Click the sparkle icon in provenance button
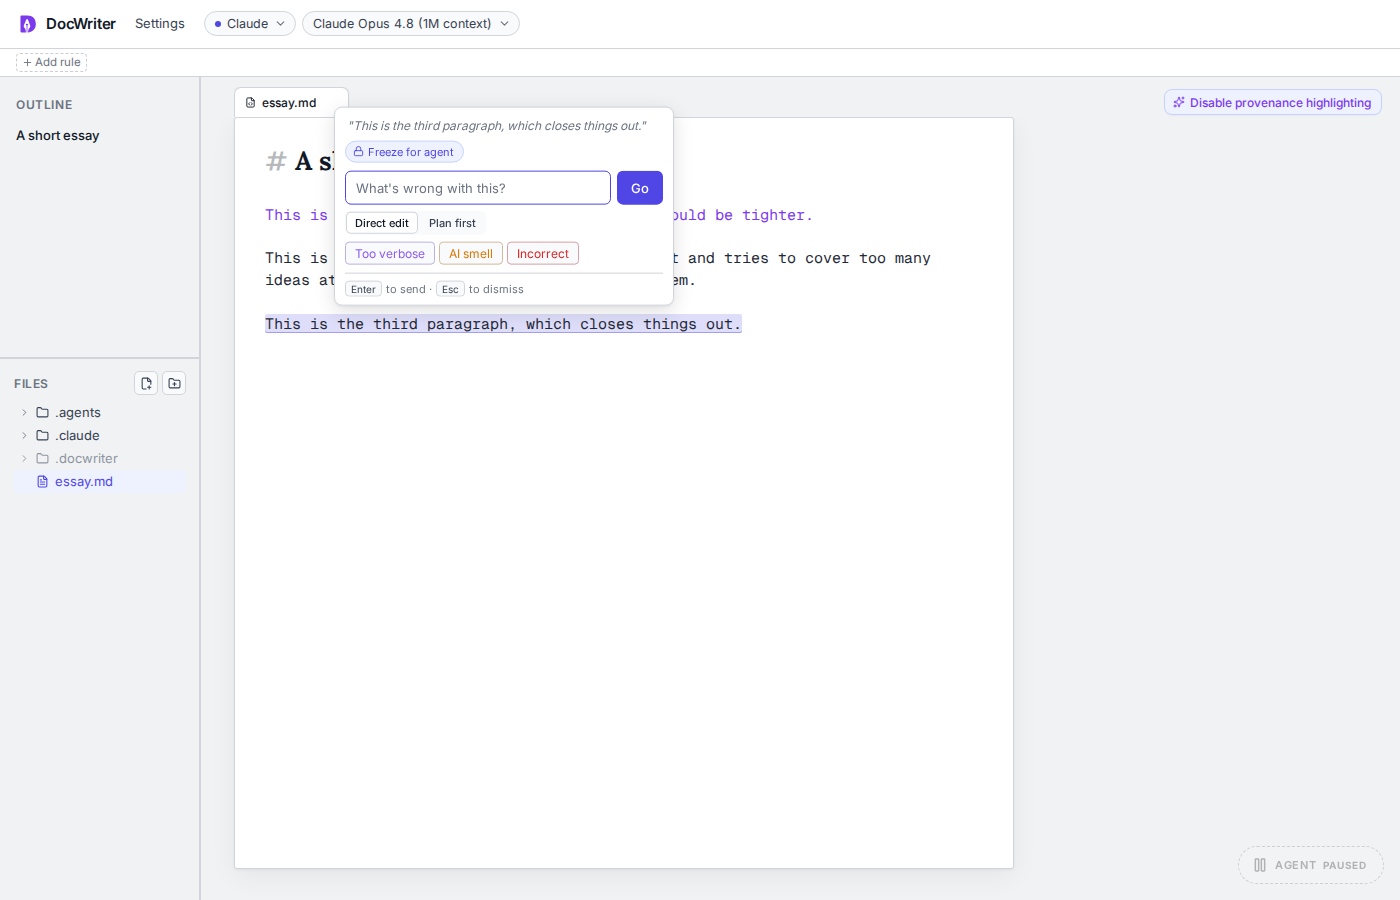 pos(1179,103)
